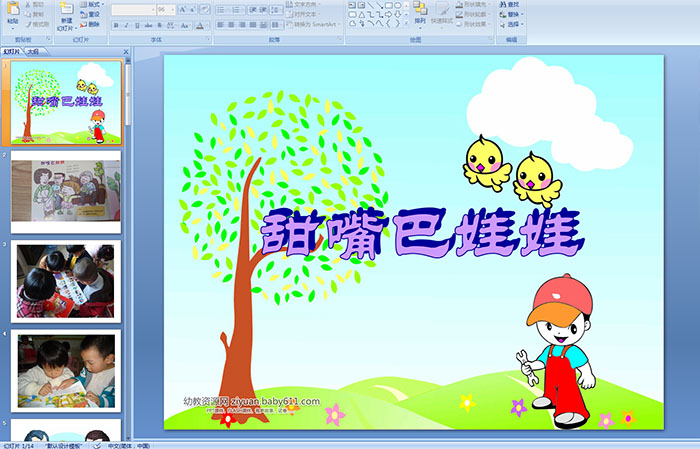The height and width of the screenshot is (449, 700).
Task: Open the Font group dialog launcher
Action: coord(208,39)
